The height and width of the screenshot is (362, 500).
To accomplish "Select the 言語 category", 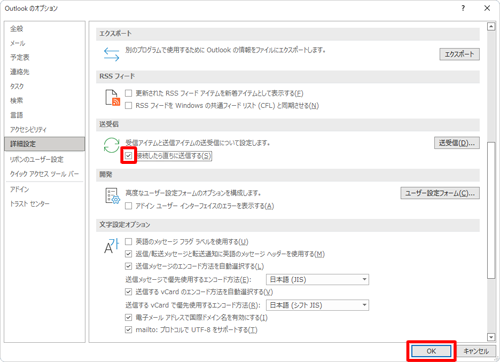I will (45, 115).
